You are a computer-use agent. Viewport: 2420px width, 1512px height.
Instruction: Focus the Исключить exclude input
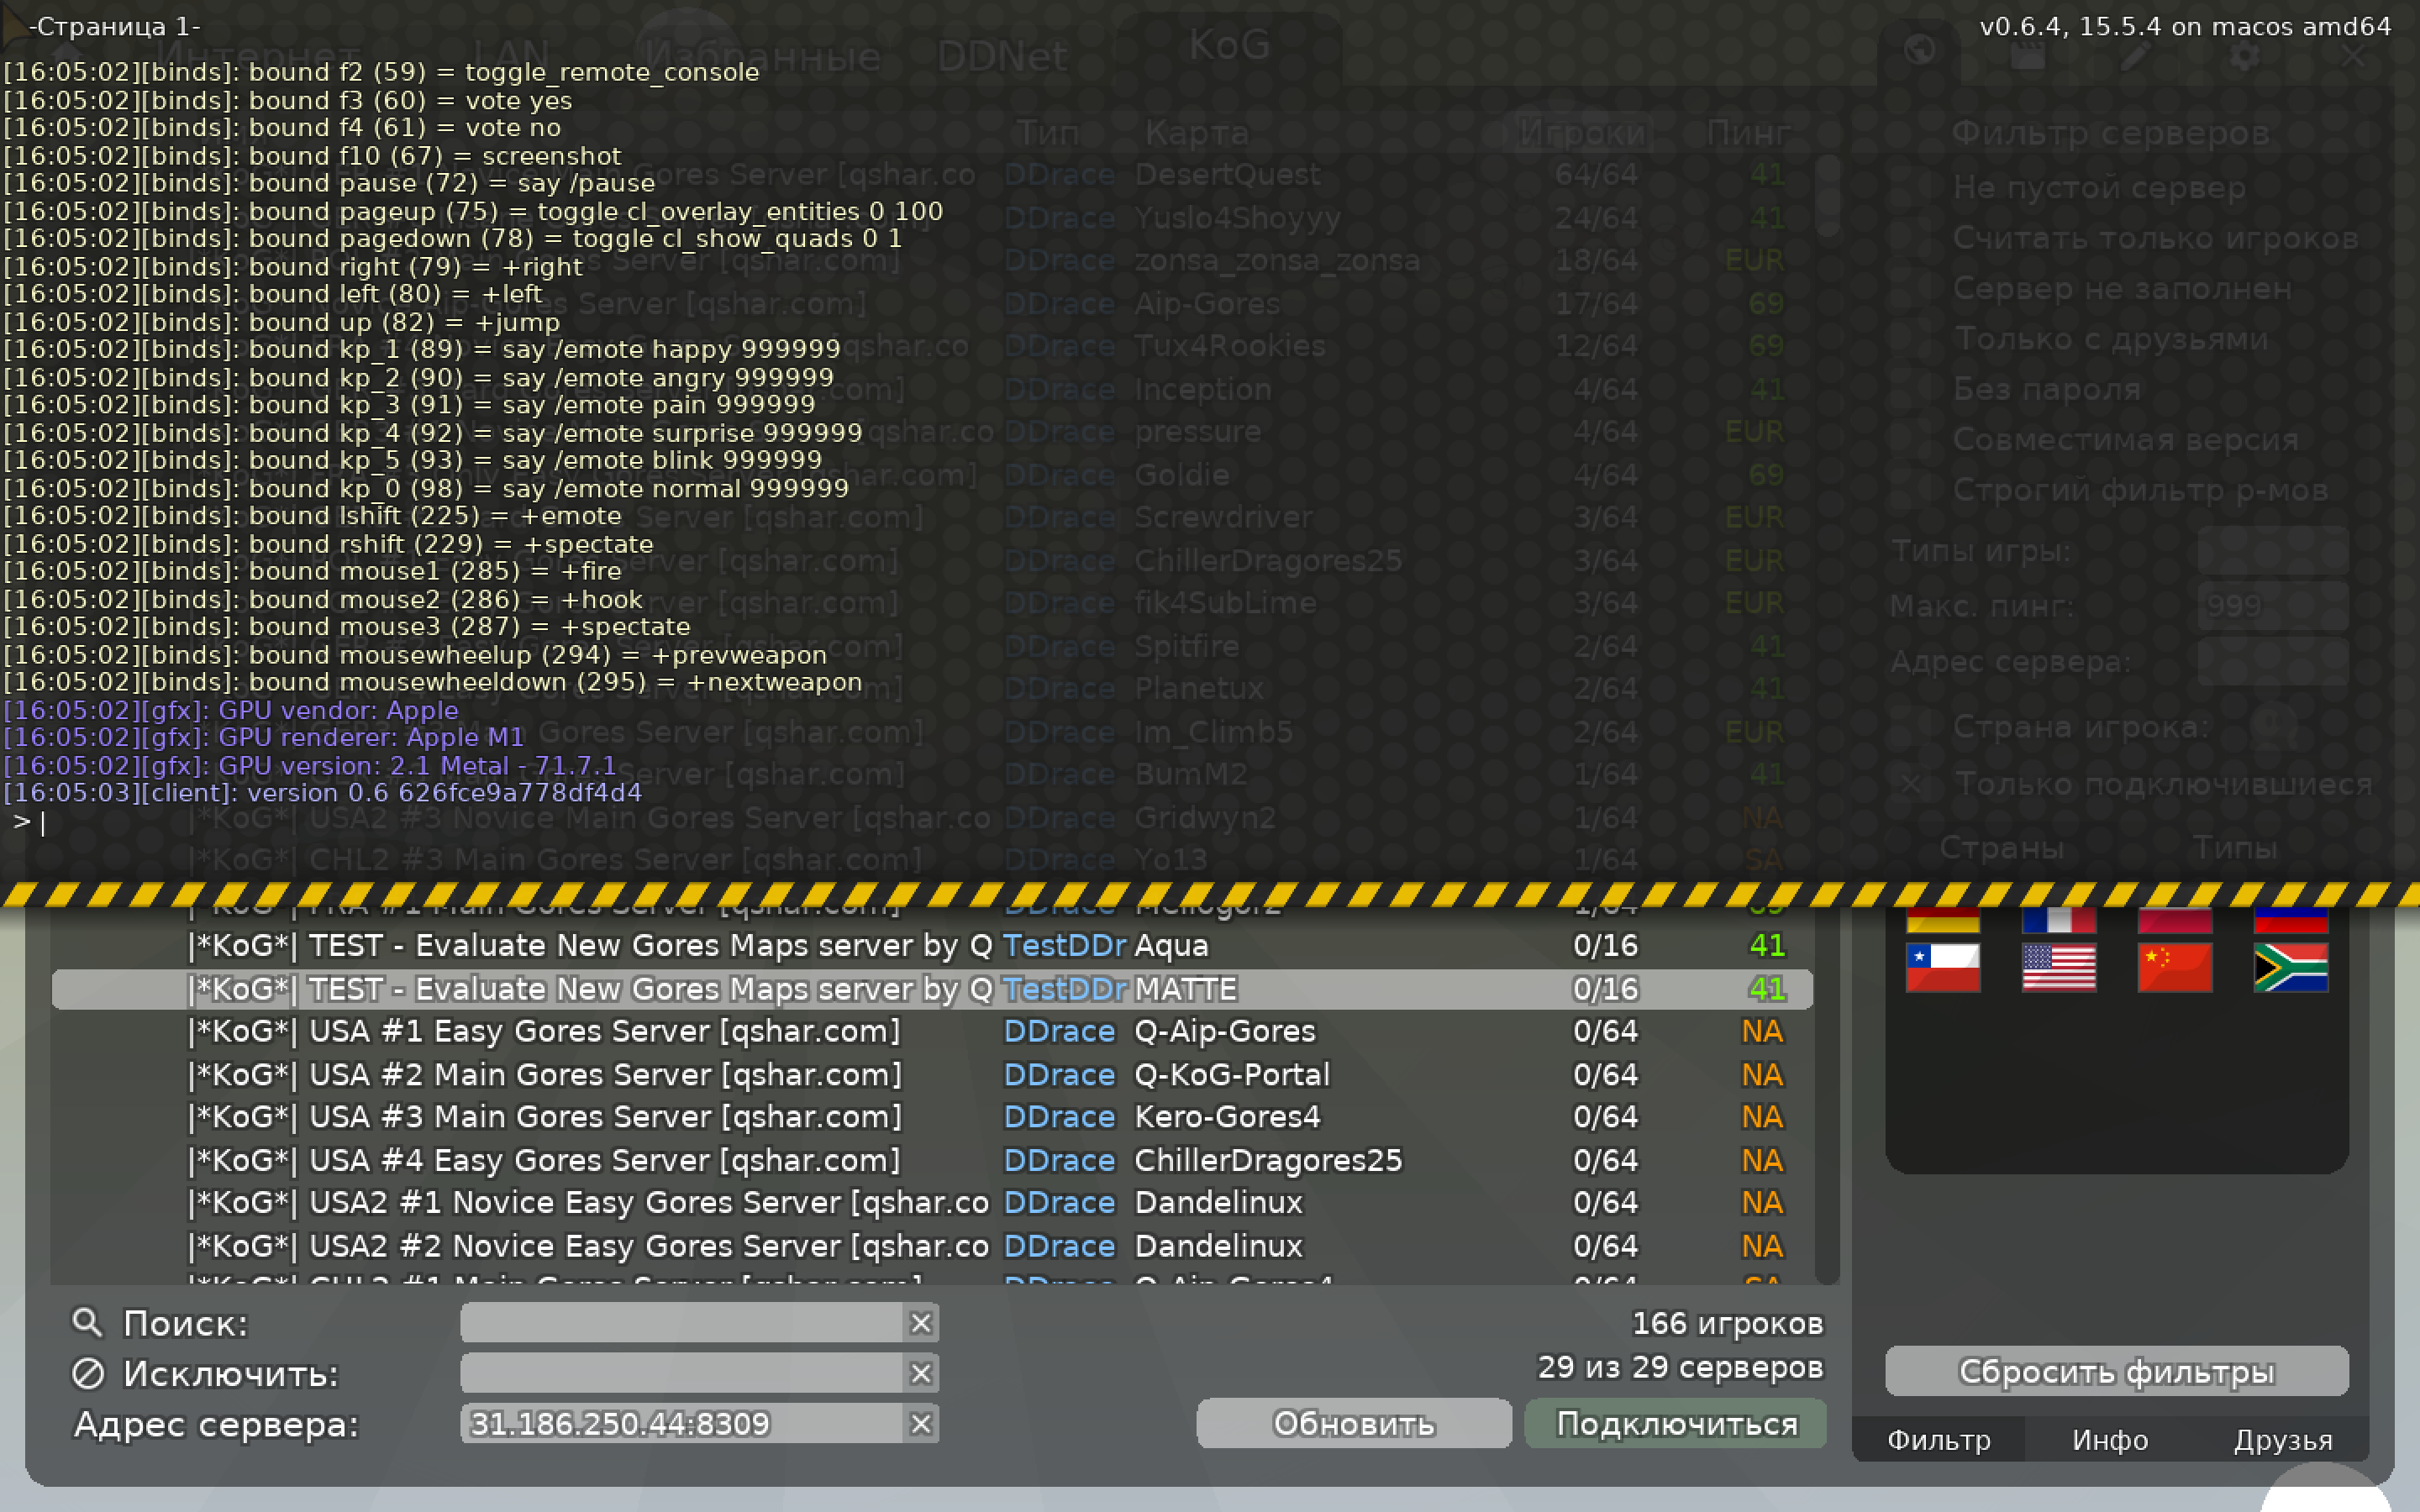click(x=680, y=1373)
